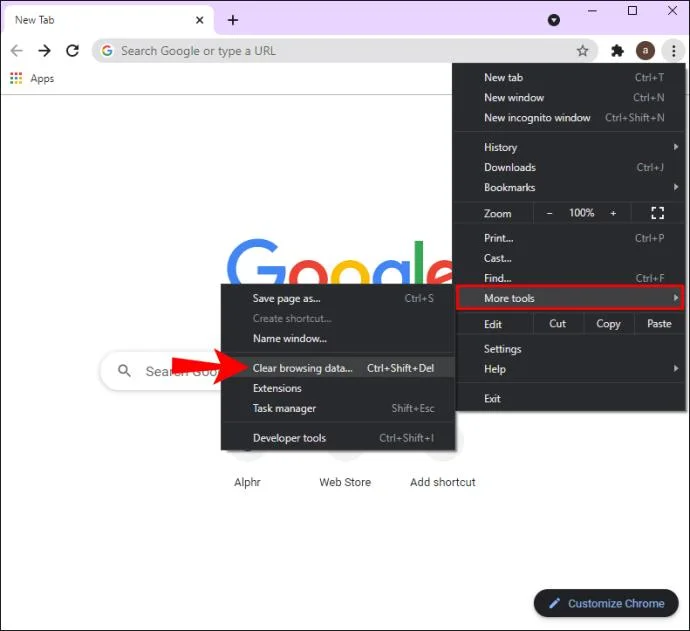
Task: Select Name window... in submenu
Action: click(x=338, y=338)
